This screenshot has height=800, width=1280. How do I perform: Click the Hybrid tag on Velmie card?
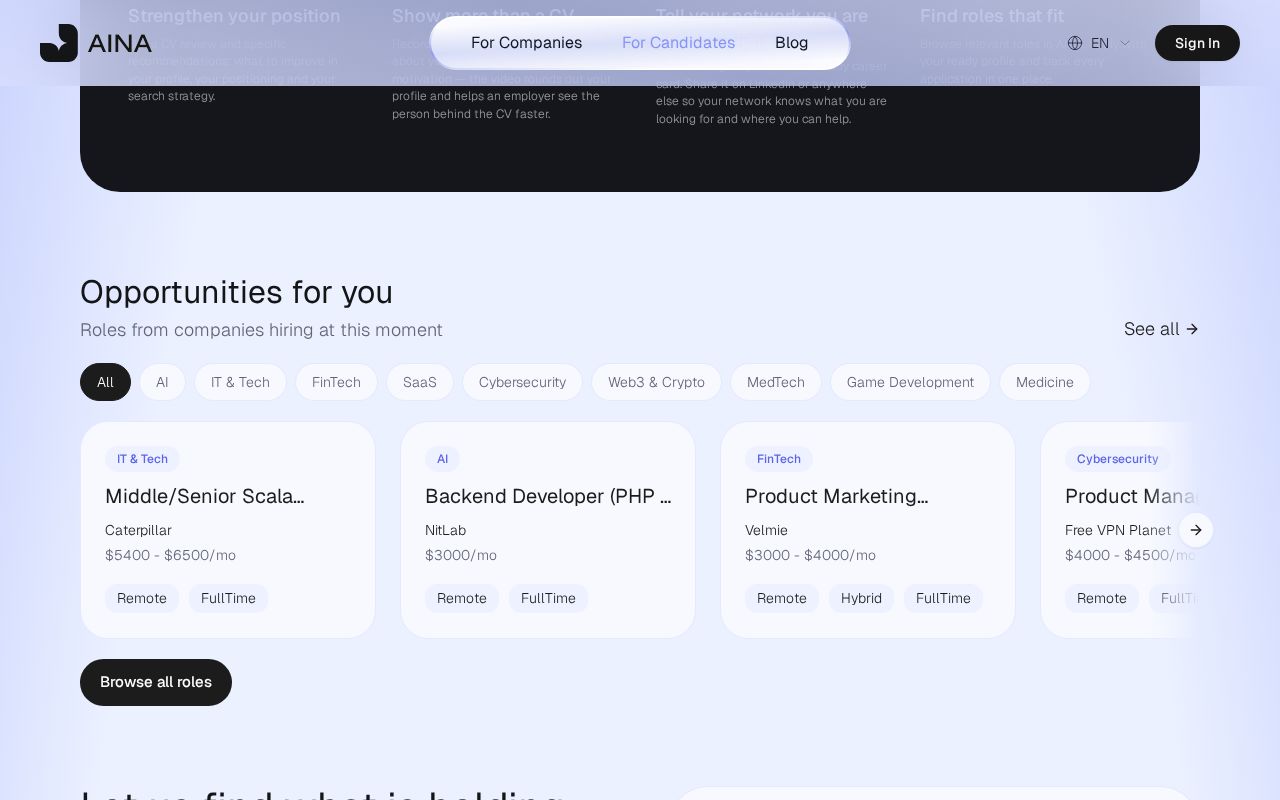(x=861, y=598)
